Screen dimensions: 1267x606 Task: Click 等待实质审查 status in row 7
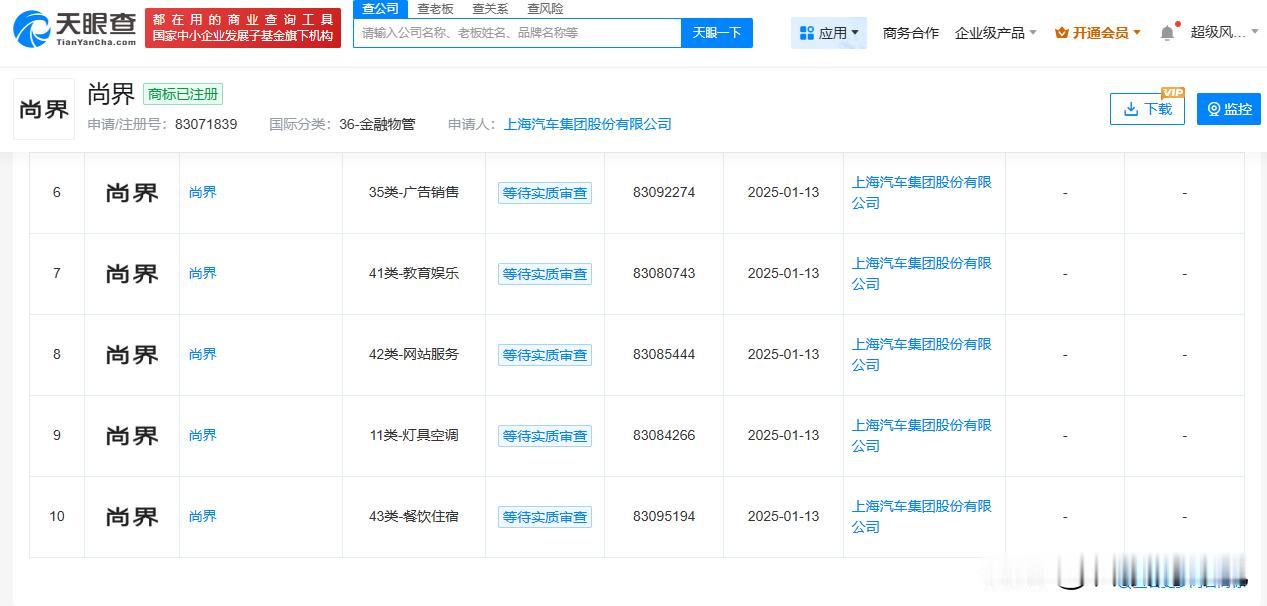click(545, 274)
